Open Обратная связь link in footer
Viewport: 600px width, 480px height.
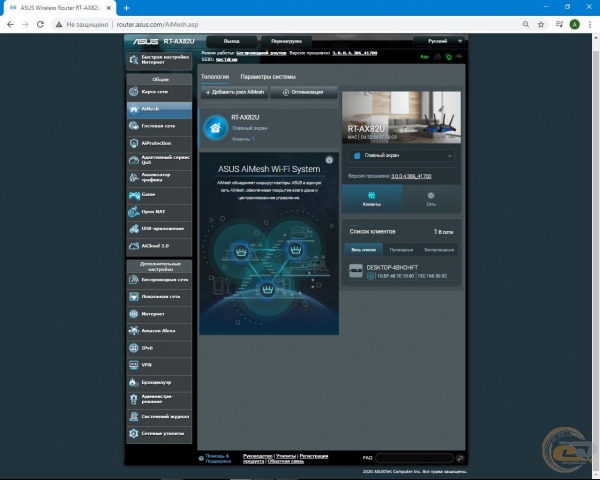point(285,461)
